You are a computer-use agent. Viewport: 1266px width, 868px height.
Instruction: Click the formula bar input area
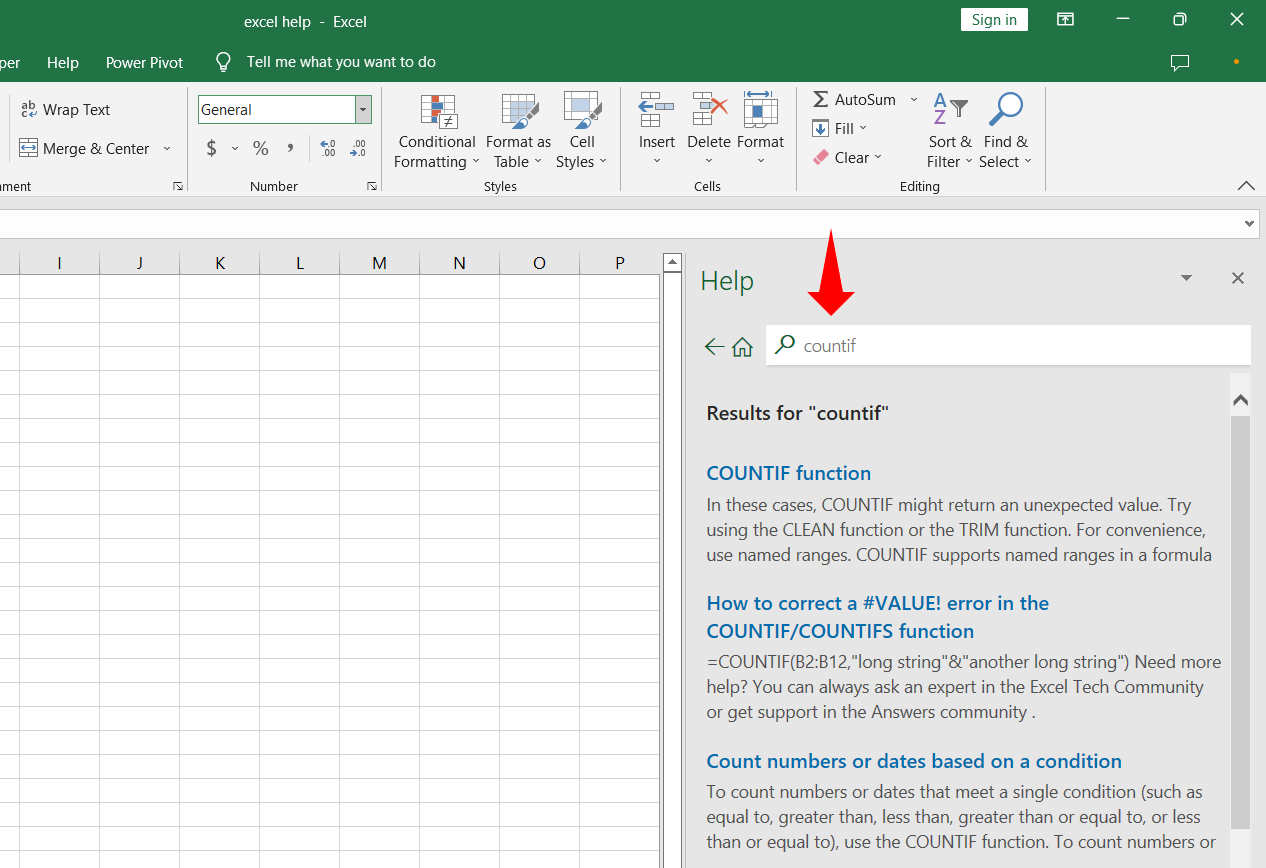coord(620,224)
